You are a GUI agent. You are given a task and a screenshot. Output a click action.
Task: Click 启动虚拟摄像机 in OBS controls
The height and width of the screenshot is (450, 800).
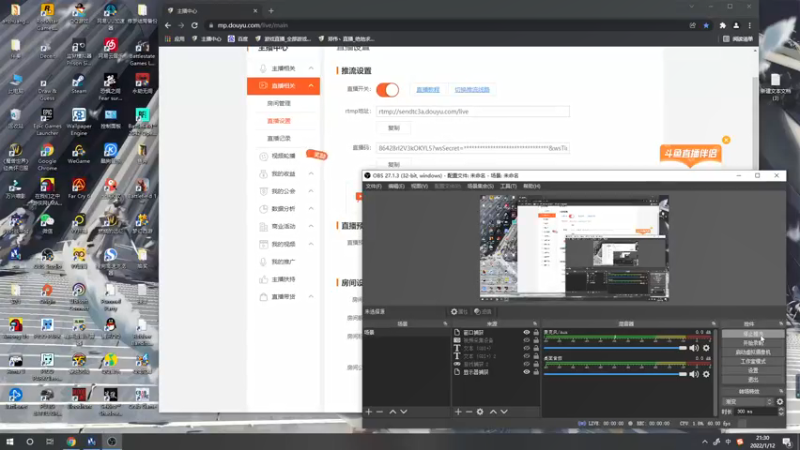click(x=753, y=352)
